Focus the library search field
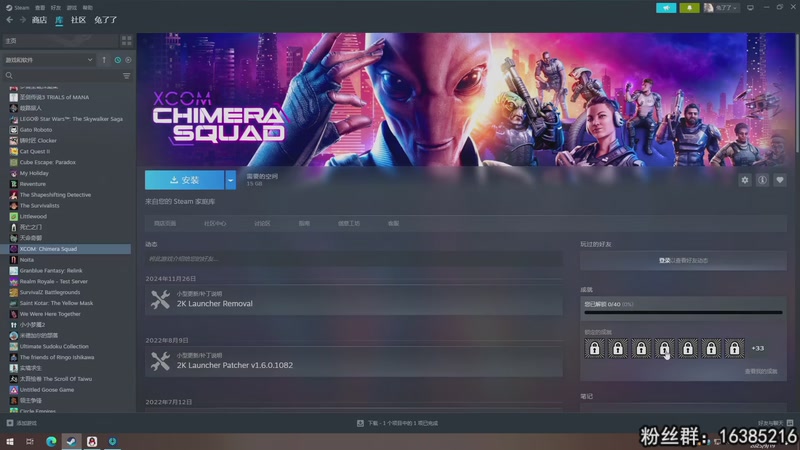Screen dimensions: 800x450 click(62, 76)
